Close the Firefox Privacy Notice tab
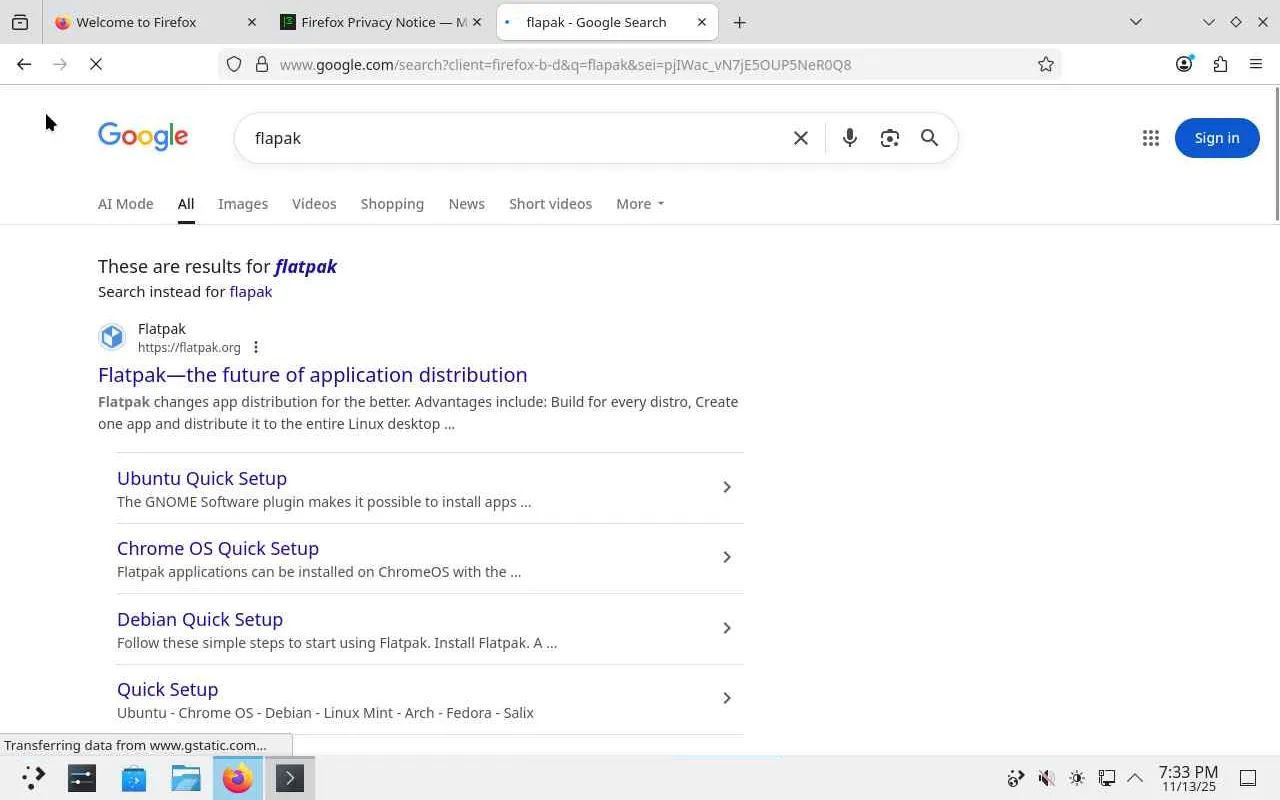This screenshot has height=800, width=1280. coord(476,22)
